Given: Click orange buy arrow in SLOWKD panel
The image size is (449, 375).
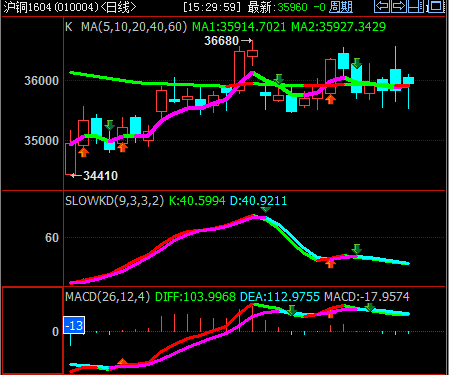Looking at the screenshot, I should [330, 263].
